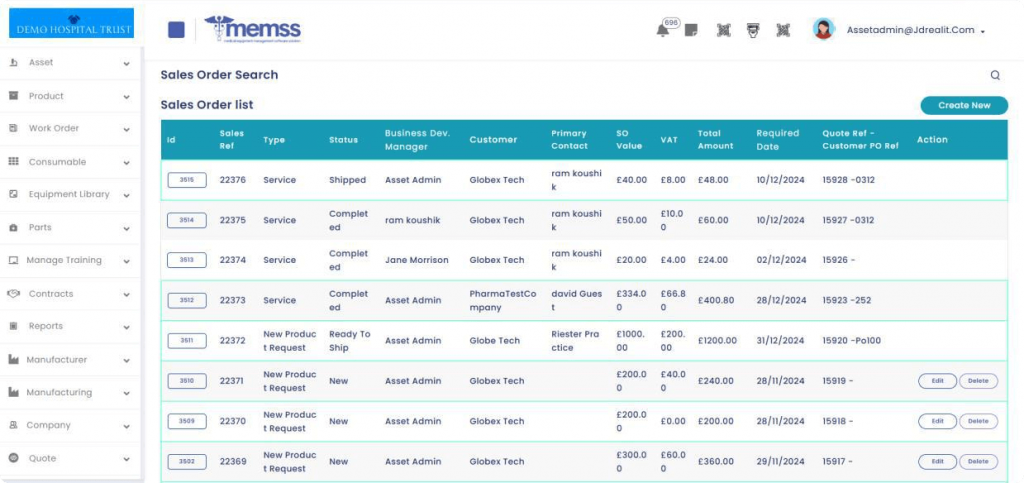
Task: Click the memss logo
Action: tap(253, 29)
